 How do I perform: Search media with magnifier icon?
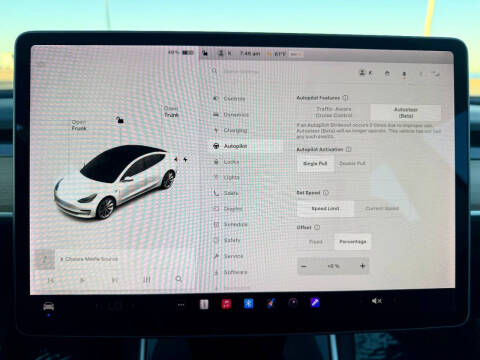[179, 279]
